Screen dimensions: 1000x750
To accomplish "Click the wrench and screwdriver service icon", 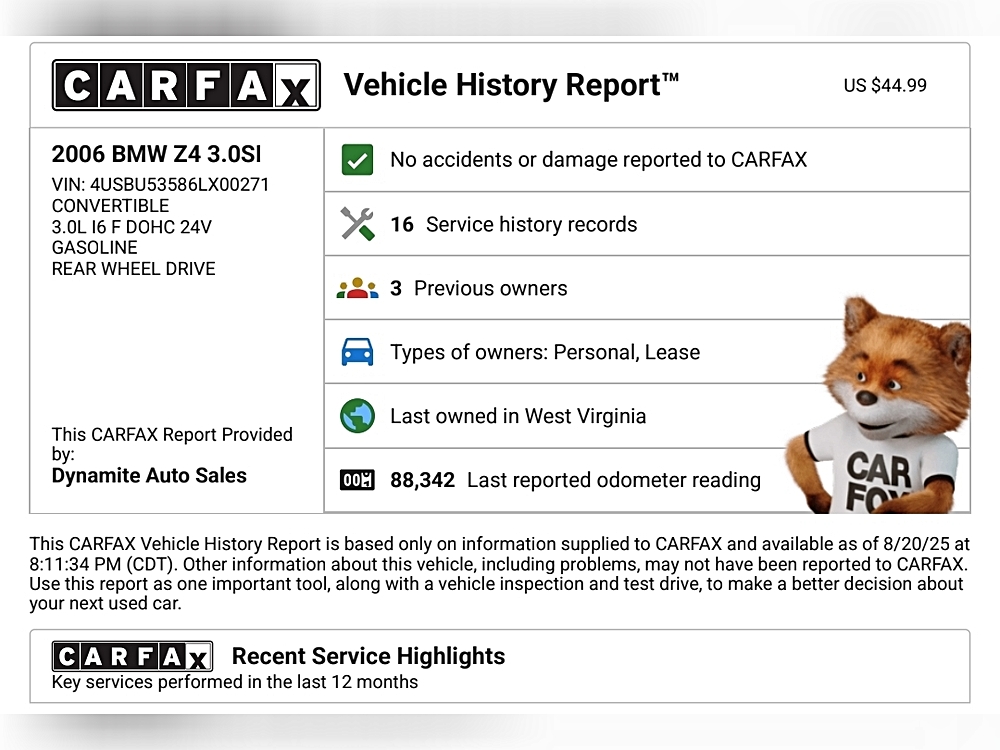I will (x=357, y=224).
